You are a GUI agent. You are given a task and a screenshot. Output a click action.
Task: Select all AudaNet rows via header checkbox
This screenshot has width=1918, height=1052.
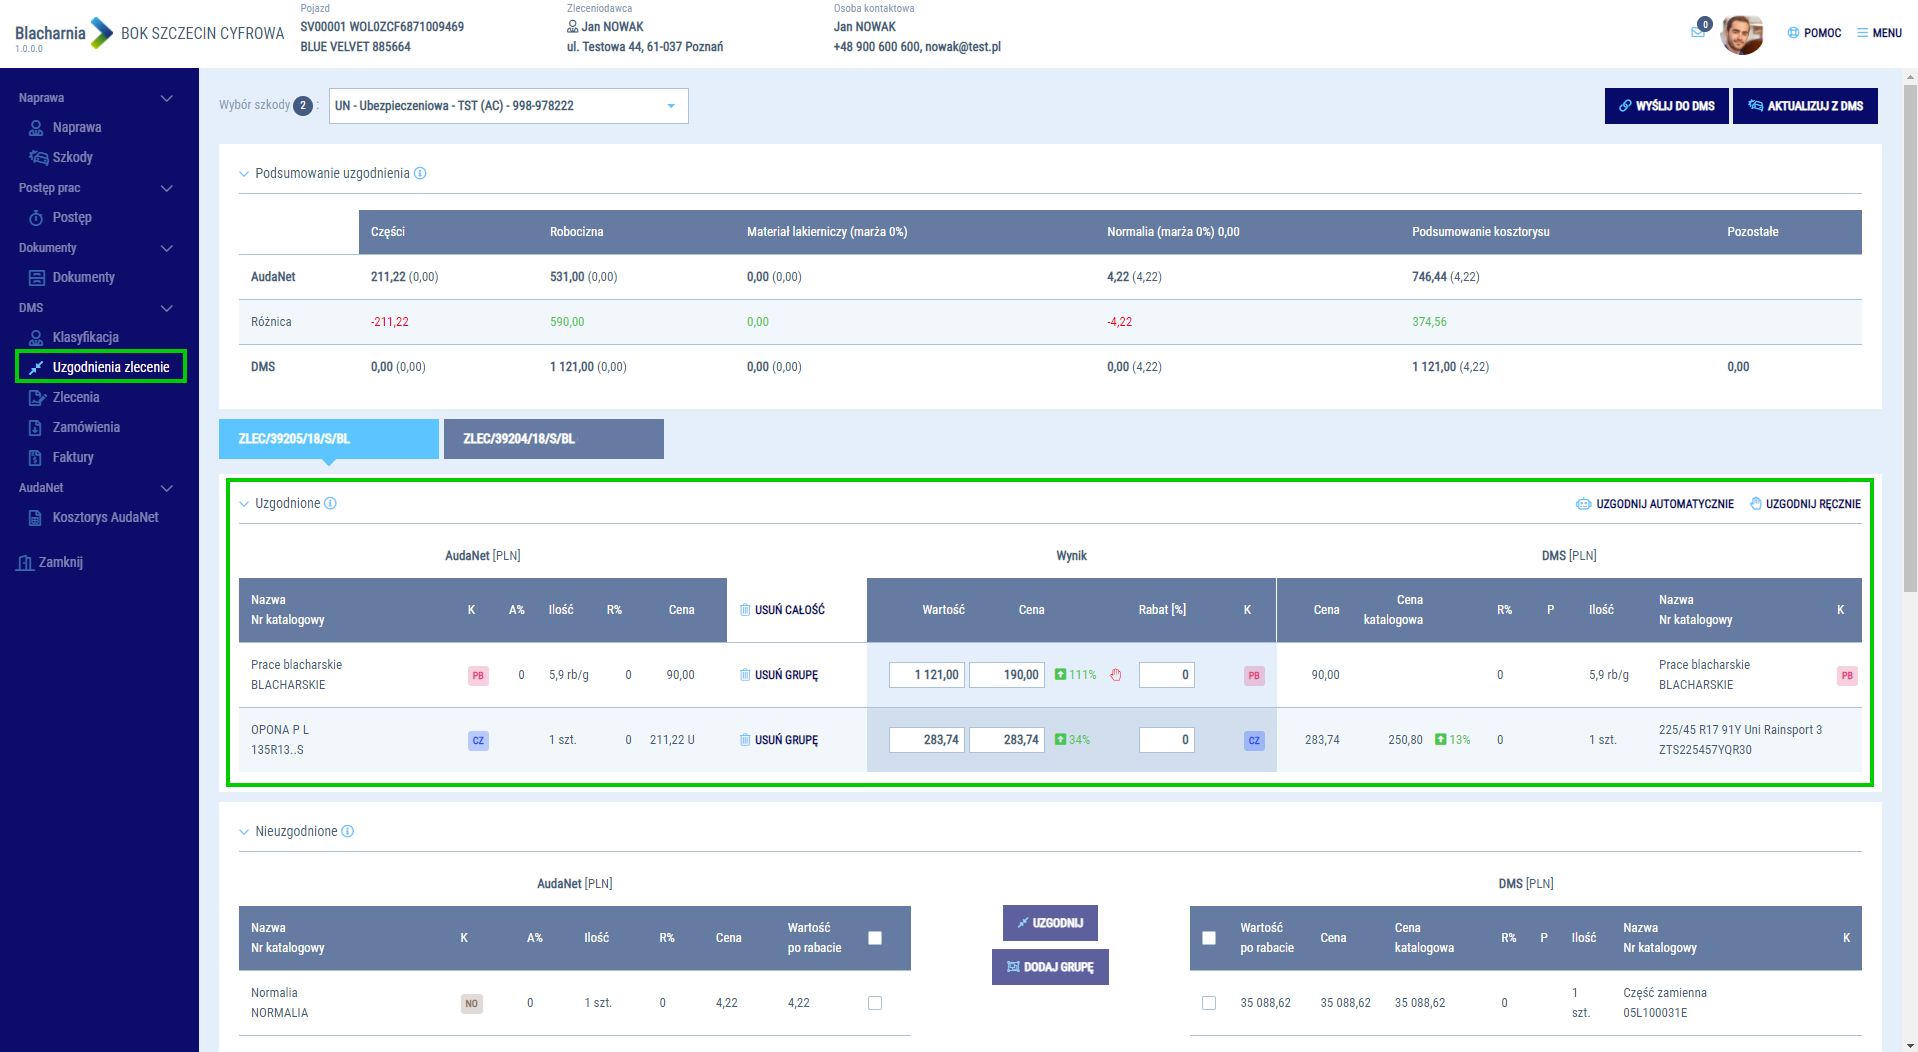pyautogui.click(x=875, y=938)
